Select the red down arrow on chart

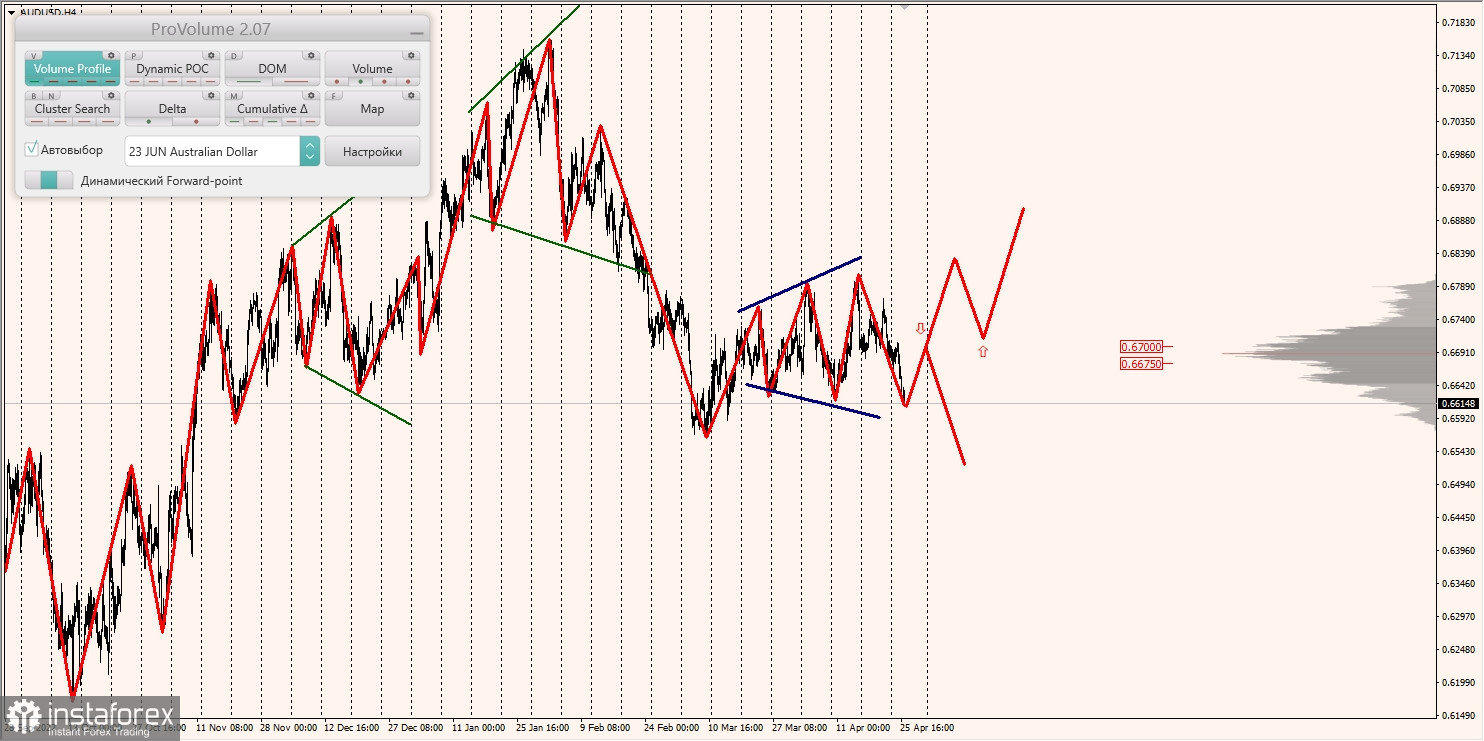921,328
